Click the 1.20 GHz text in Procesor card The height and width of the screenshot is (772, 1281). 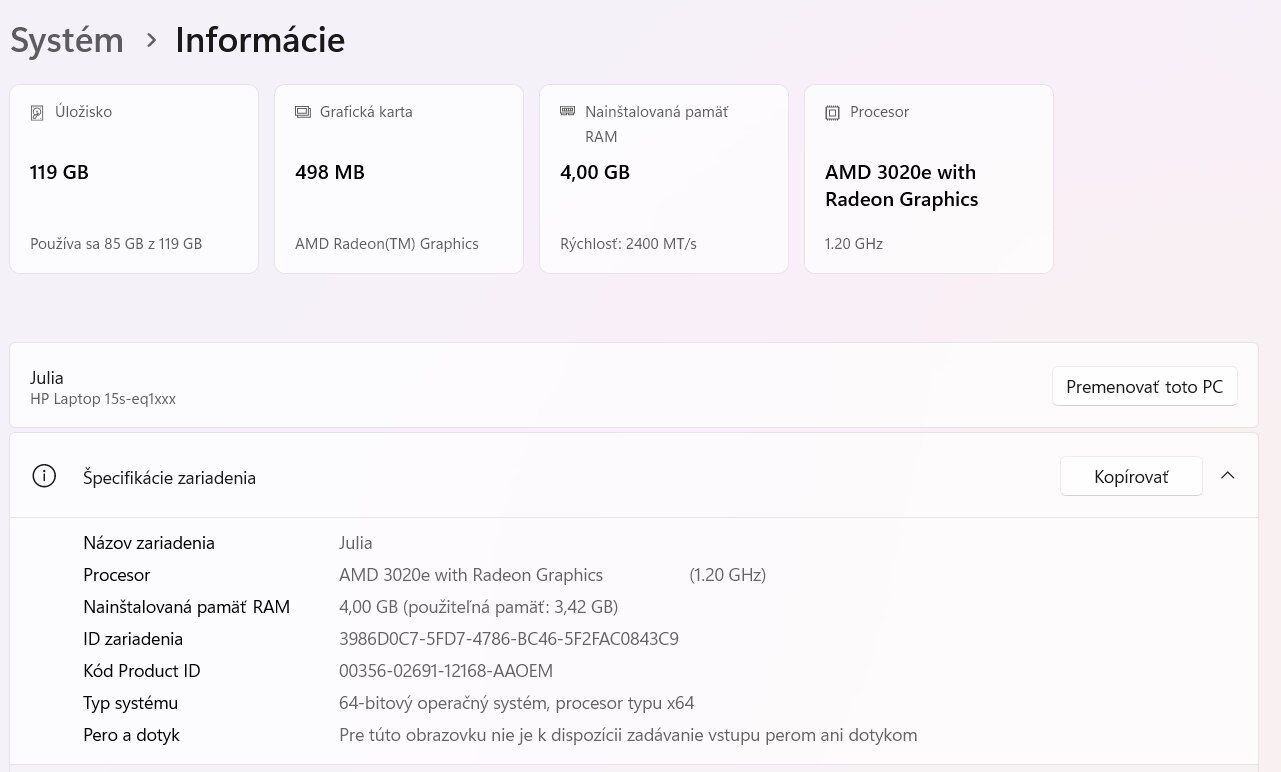pos(853,244)
